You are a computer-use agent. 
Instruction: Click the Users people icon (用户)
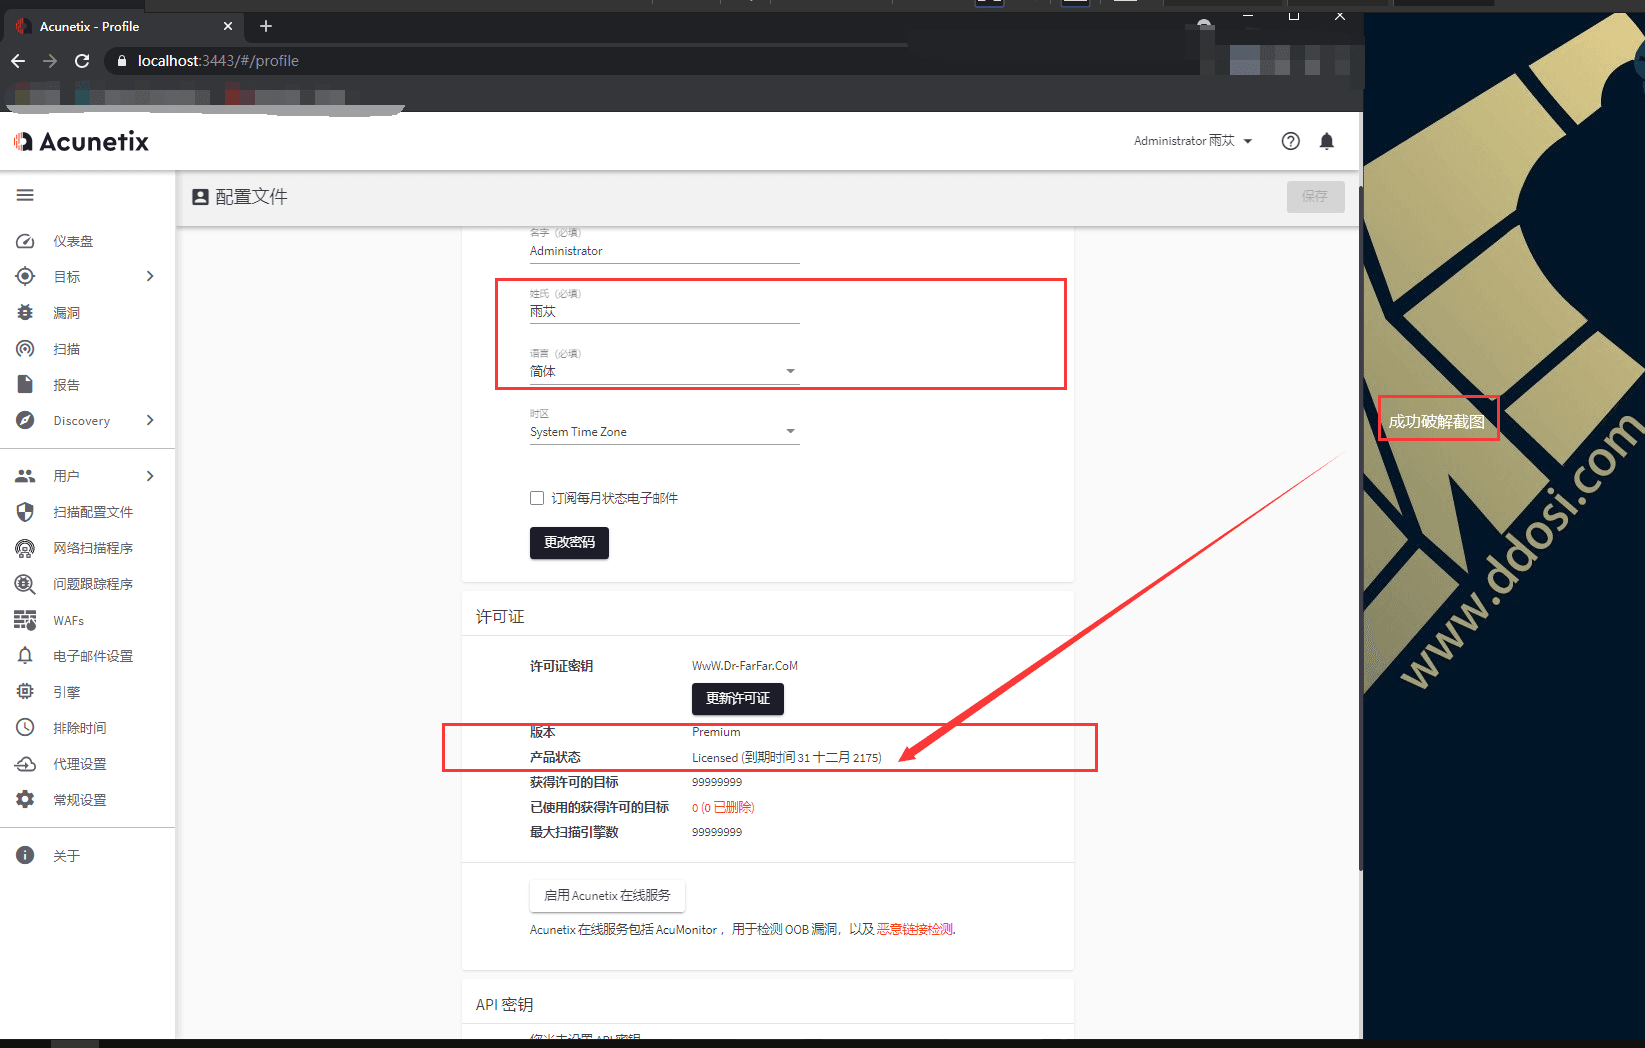(x=25, y=476)
